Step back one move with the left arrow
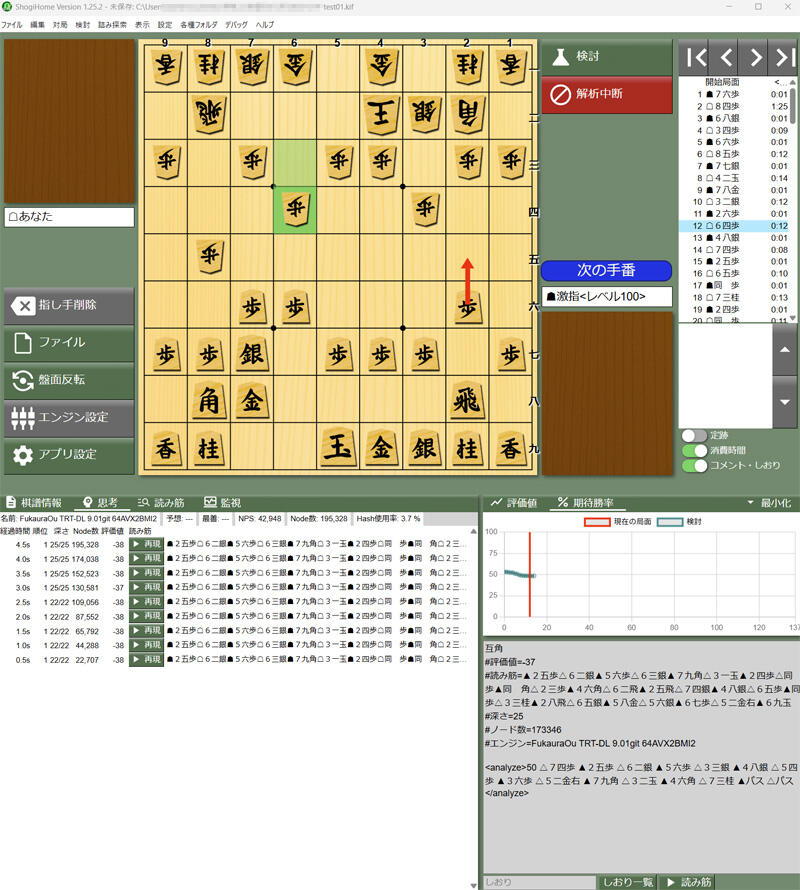The height and width of the screenshot is (890, 800). [x=726, y=56]
